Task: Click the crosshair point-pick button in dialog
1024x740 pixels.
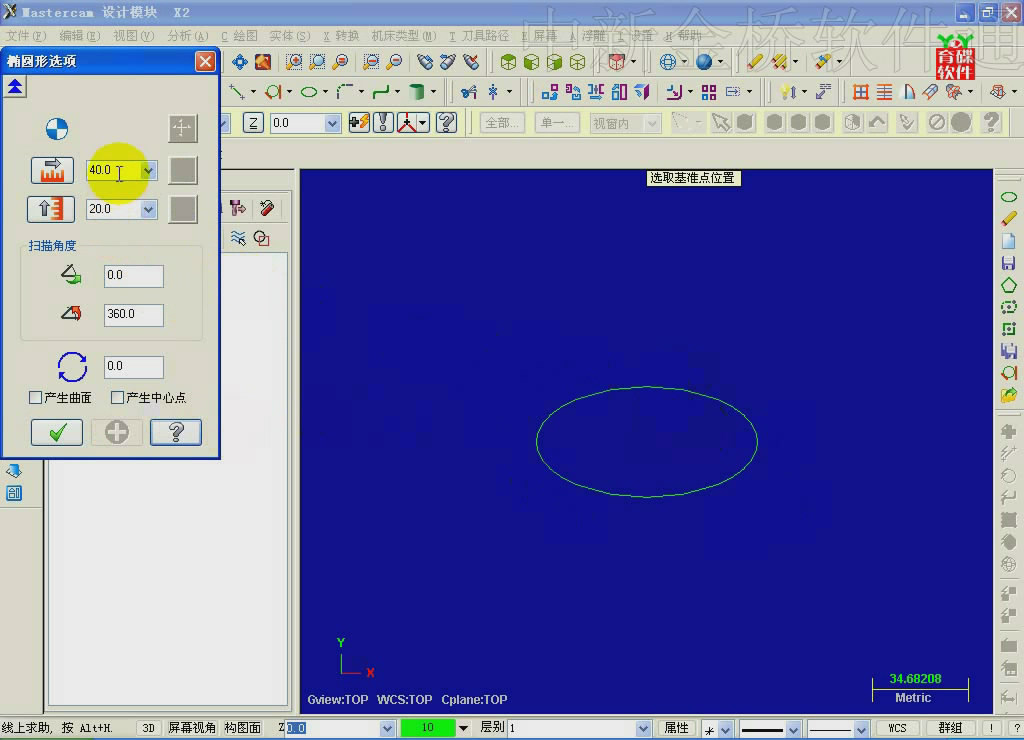Action: pyautogui.click(x=182, y=129)
